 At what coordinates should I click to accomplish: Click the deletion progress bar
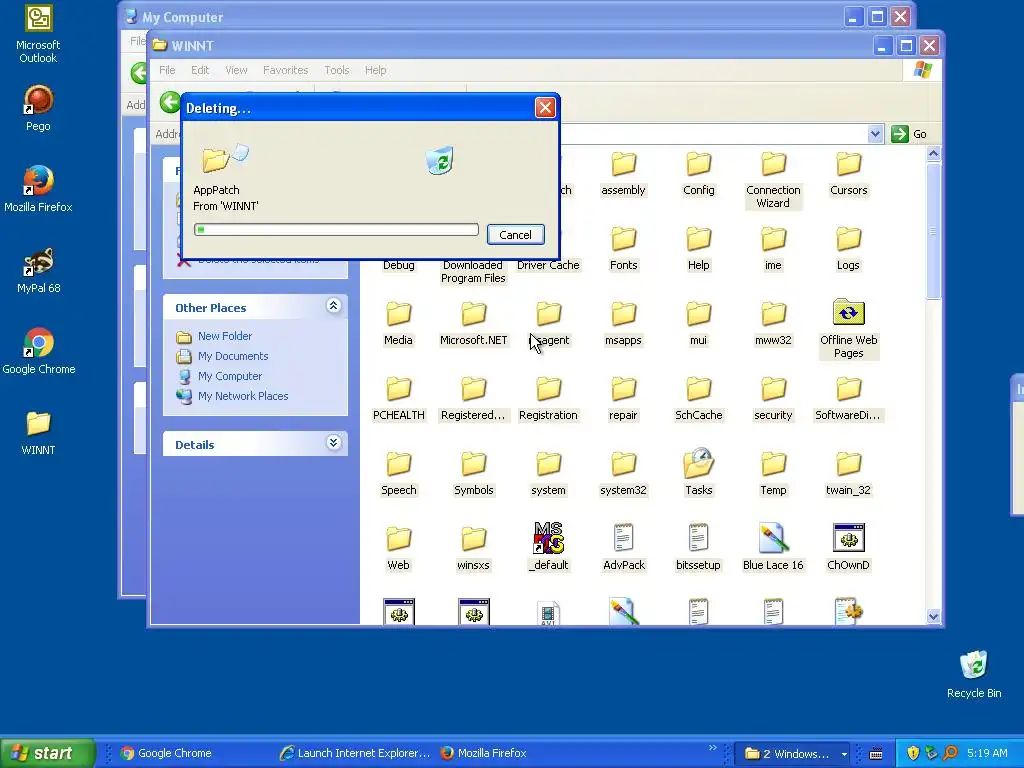[336, 229]
